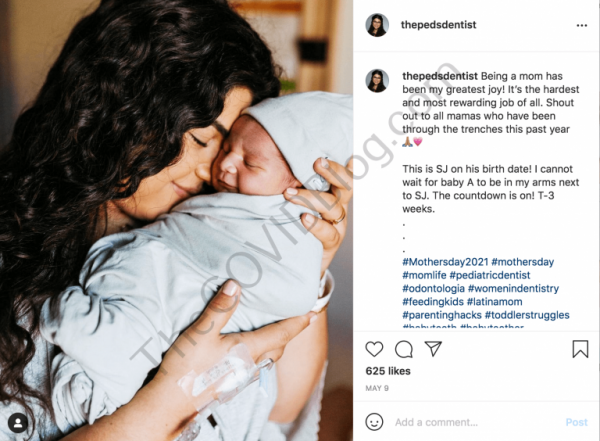Open the MAY 9 post date link
Image resolution: width=600 pixels, height=441 pixels.
tap(377, 388)
